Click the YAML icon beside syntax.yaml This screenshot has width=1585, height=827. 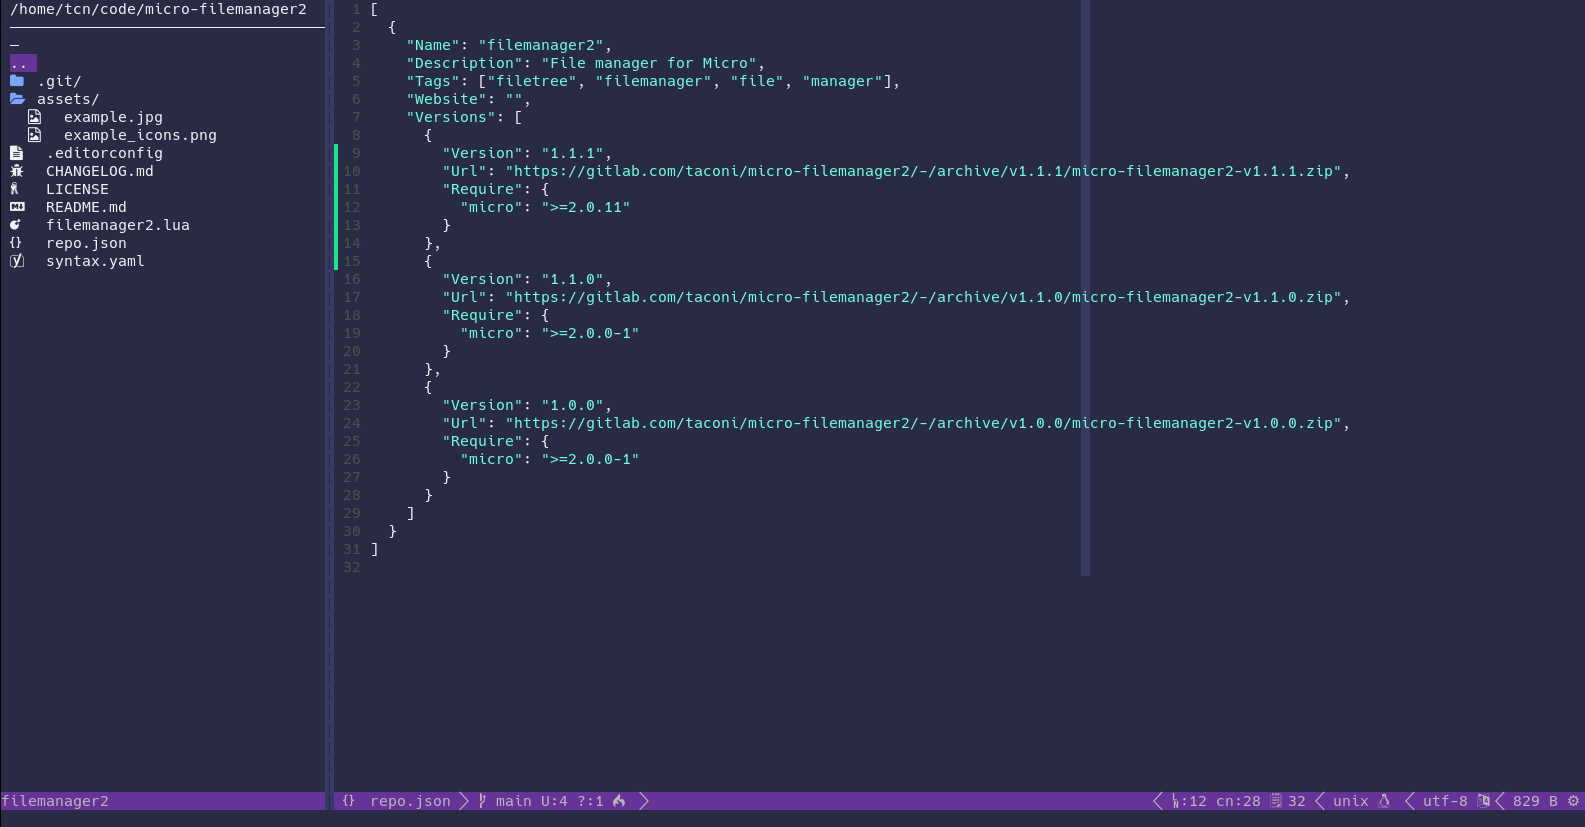coord(16,261)
